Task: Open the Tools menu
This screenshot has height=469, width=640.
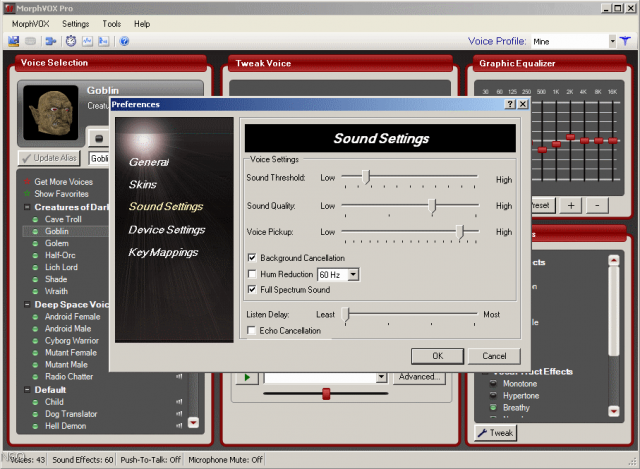Action: coord(111,24)
